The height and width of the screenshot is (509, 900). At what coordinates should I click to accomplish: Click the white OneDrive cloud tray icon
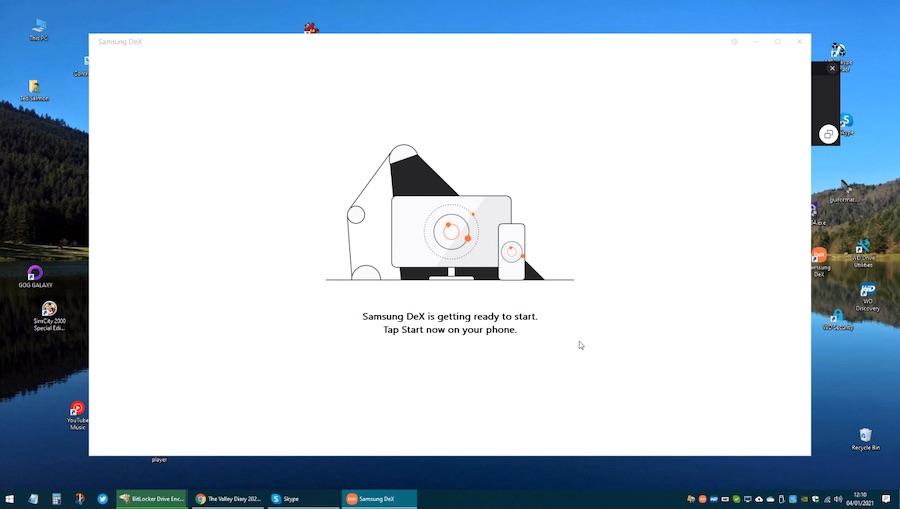pos(770,499)
